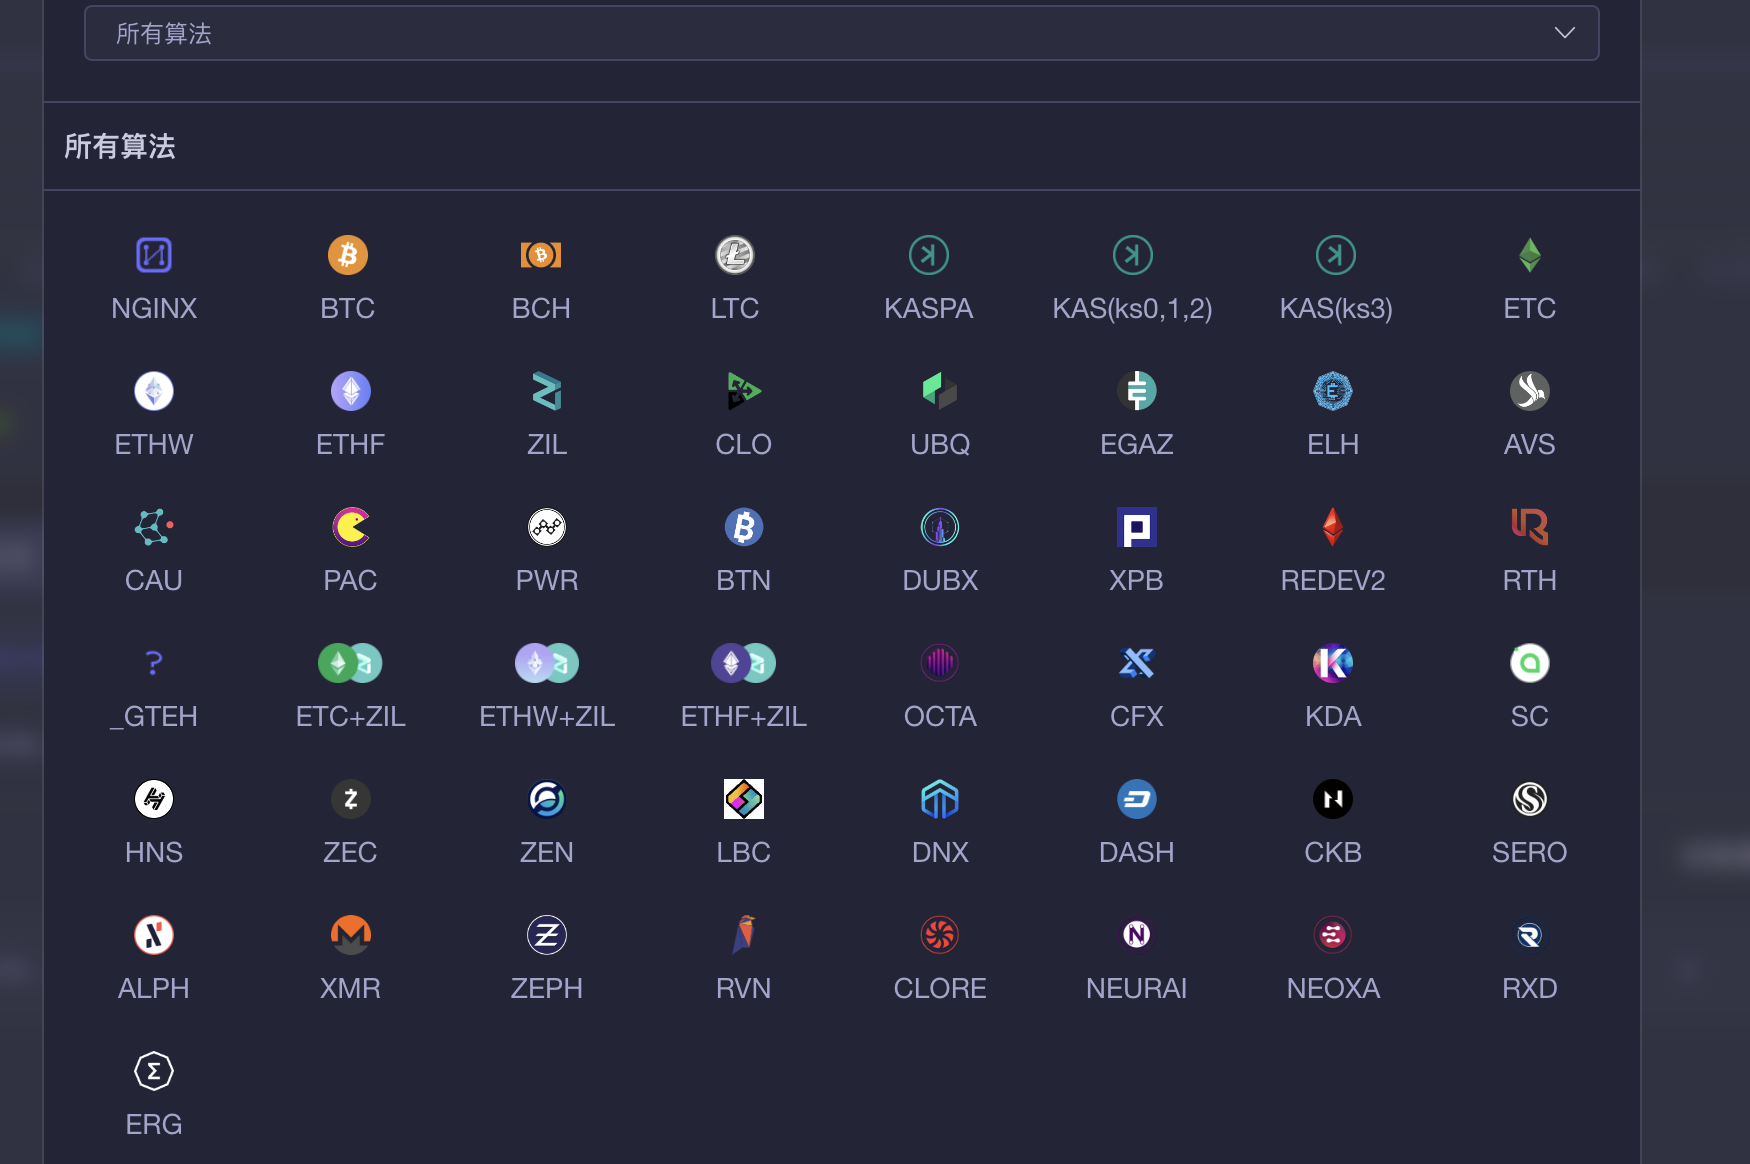Select the ETHW+ZIL dual mining icon
The image size is (1750, 1164).
point(547,663)
